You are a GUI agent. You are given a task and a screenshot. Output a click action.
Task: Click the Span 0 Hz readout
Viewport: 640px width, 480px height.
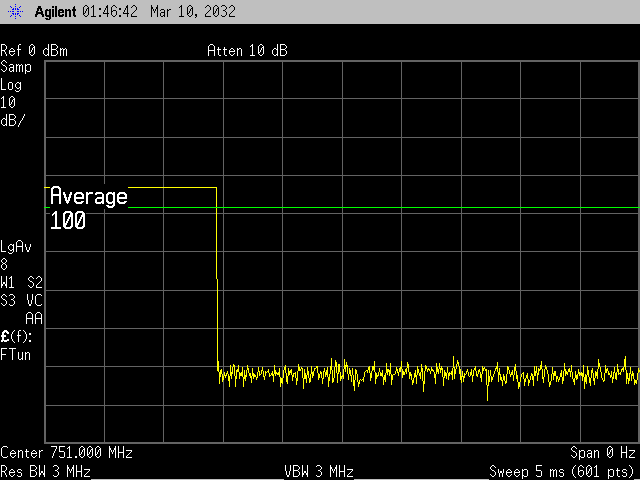point(603,453)
